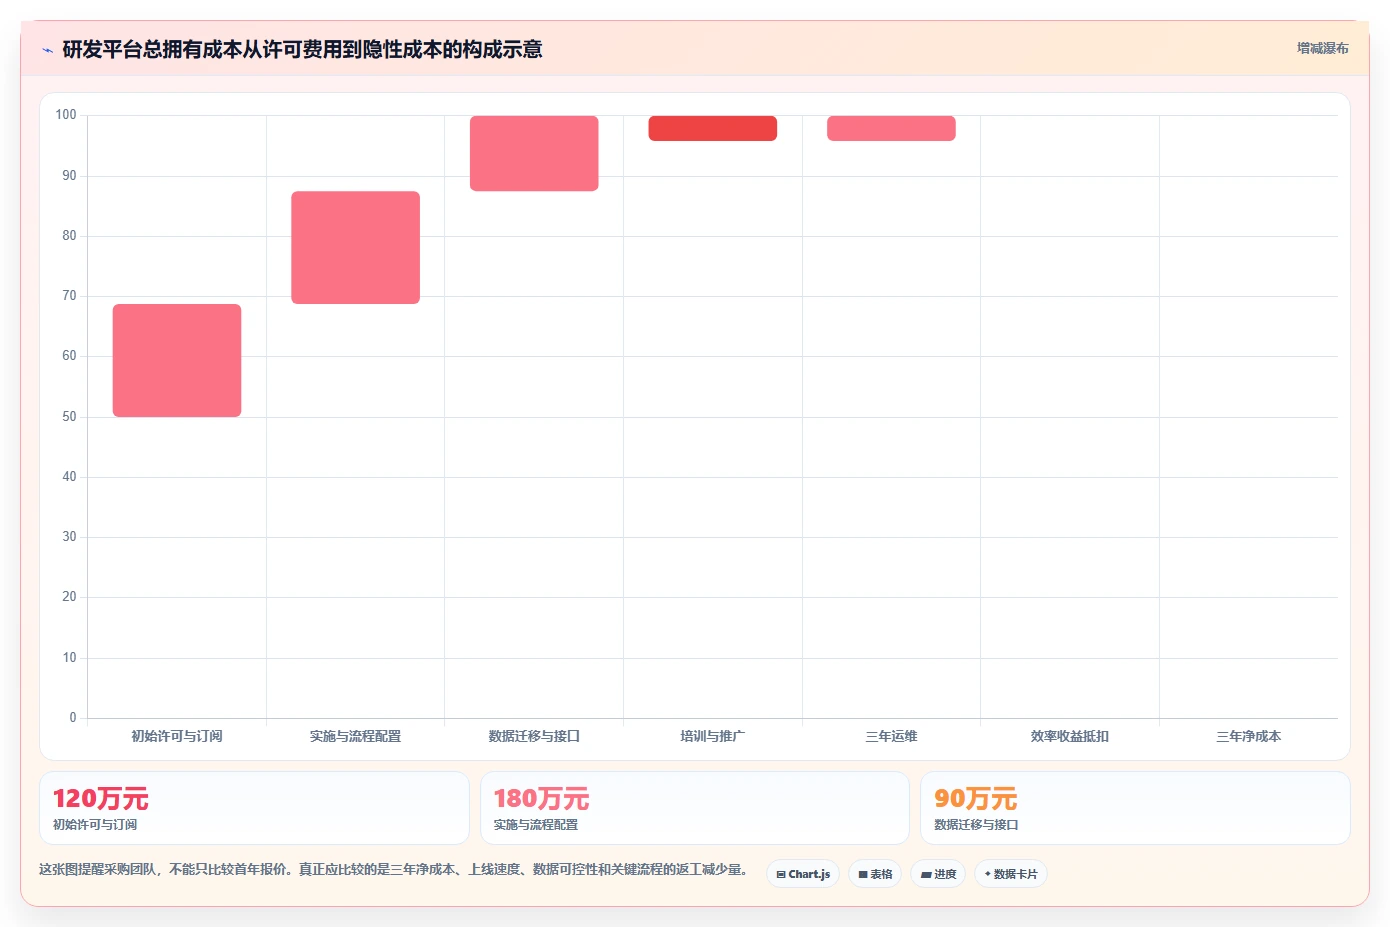Click the 表格 tag chip
The width and height of the screenshot is (1390, 927).
875,874
